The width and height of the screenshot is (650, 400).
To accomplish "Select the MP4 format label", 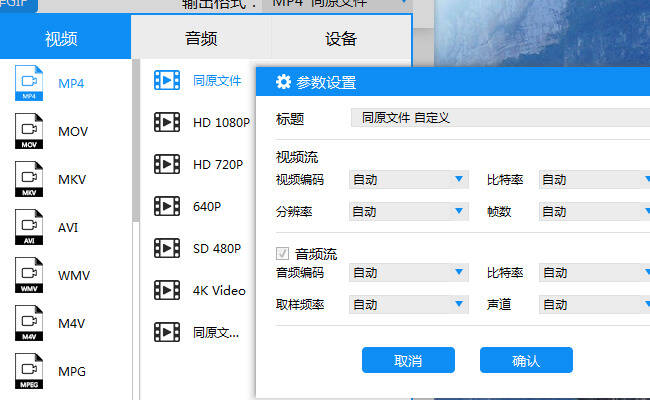I will [71, 83].
